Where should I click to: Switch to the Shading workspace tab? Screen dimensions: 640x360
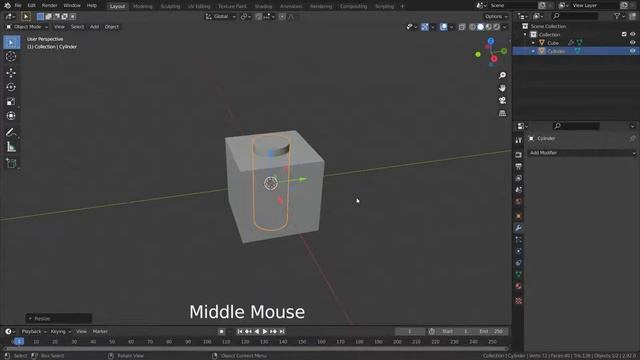[263, 7]
